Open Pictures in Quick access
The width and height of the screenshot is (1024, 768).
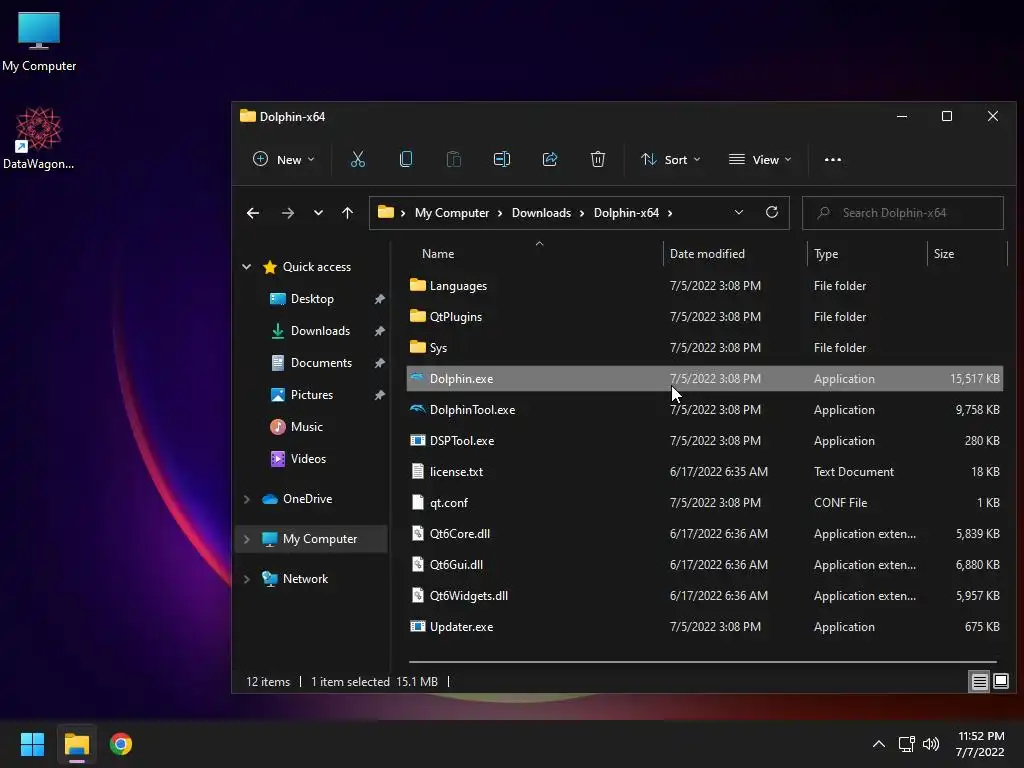312,395
